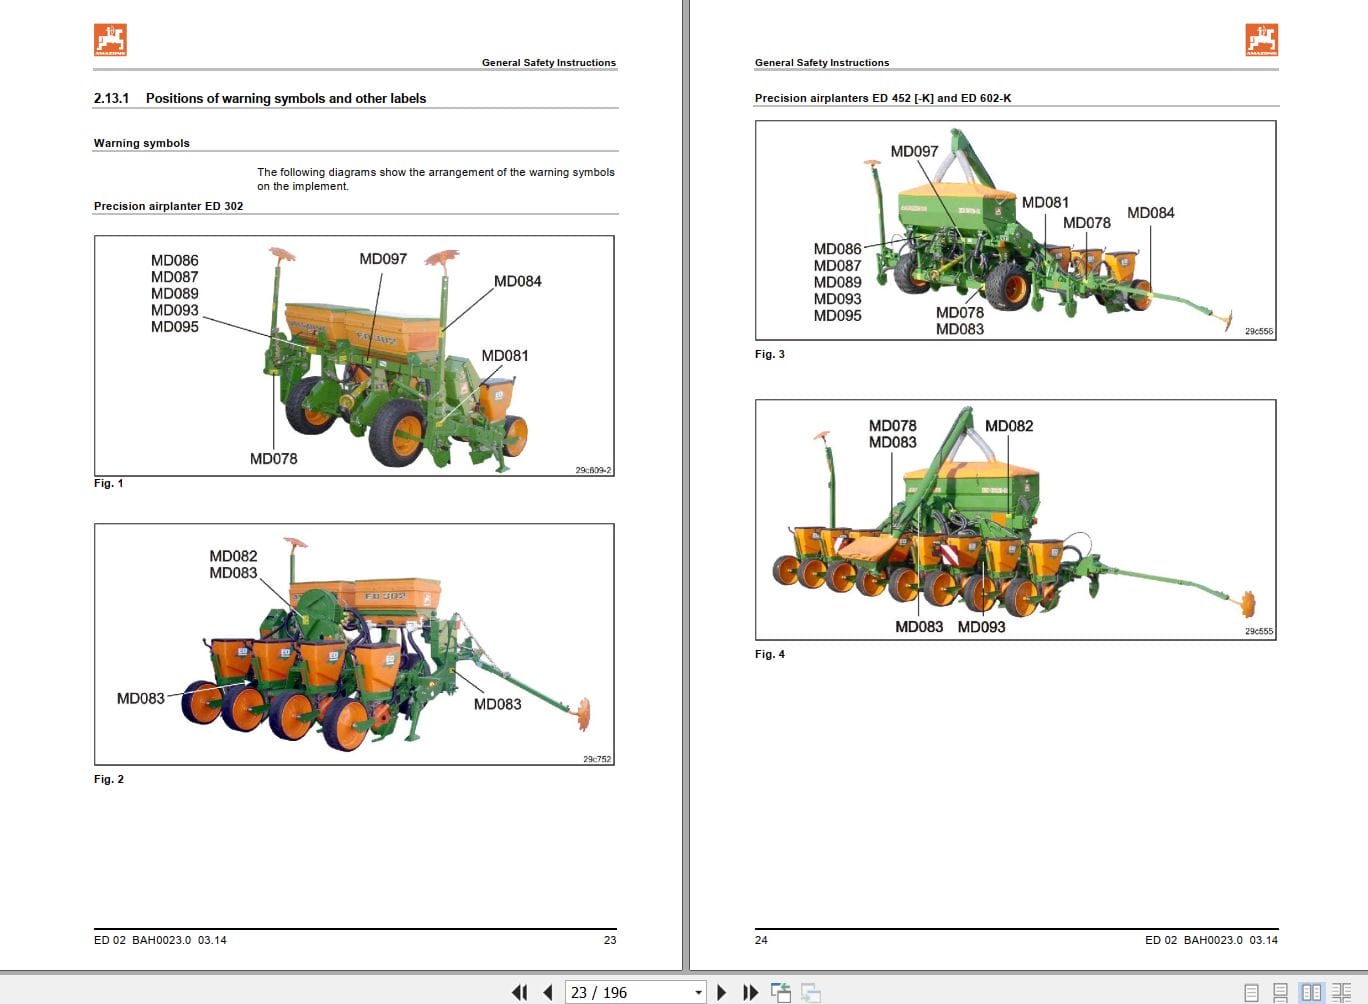Click 'Precision airplanter ED 302' heading
The image size is (1368, 1004).
tap(169, 206)
